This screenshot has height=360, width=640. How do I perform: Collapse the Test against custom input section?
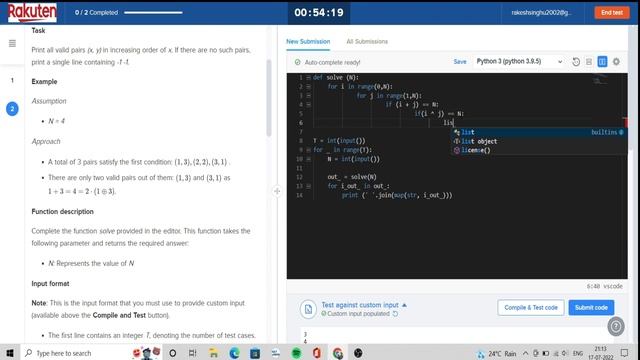coord(404,305)
